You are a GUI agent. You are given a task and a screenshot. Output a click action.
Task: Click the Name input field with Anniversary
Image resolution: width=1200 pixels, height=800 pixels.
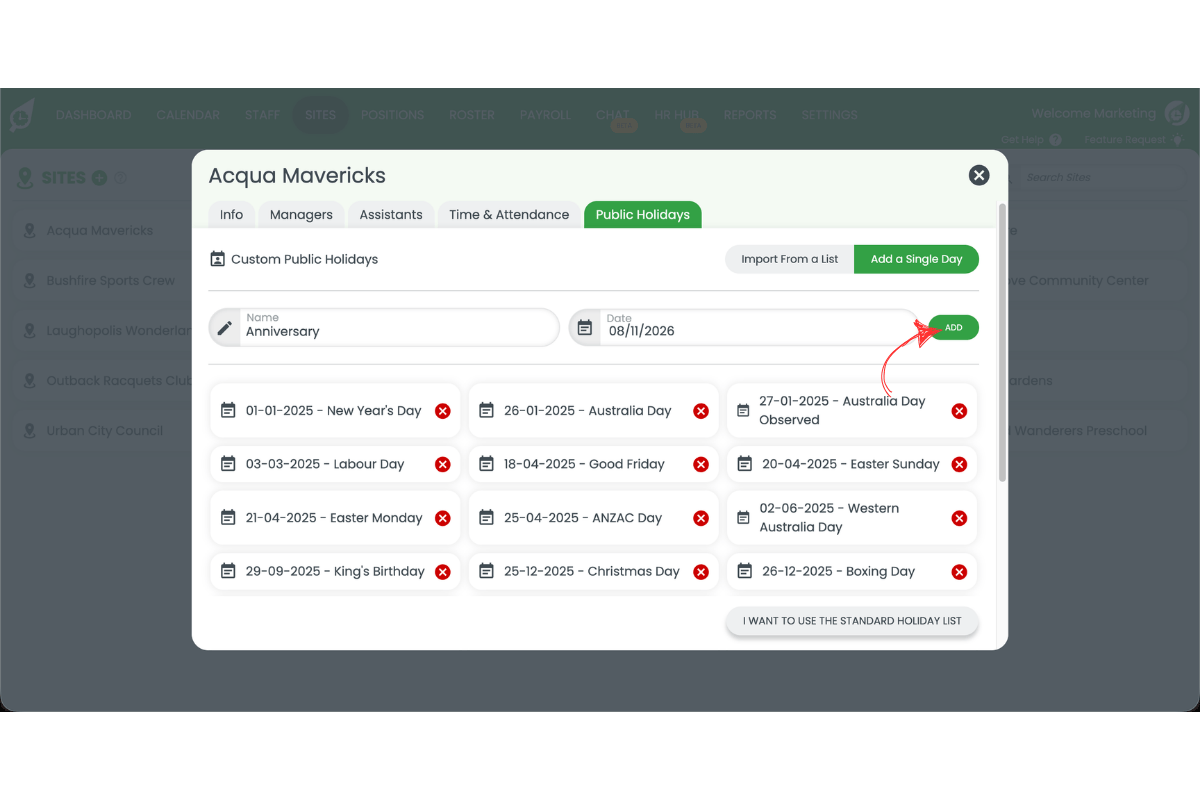point(395,331)
